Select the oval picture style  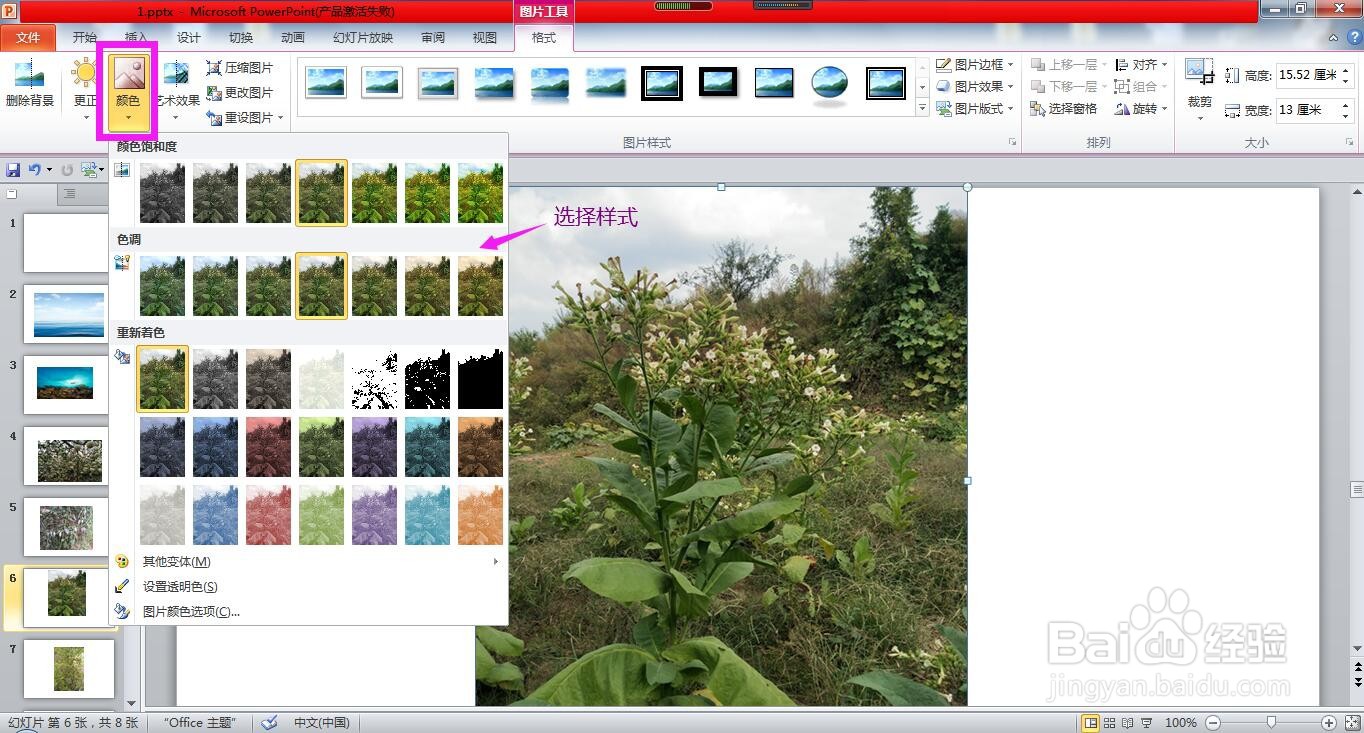click(830, 83)
